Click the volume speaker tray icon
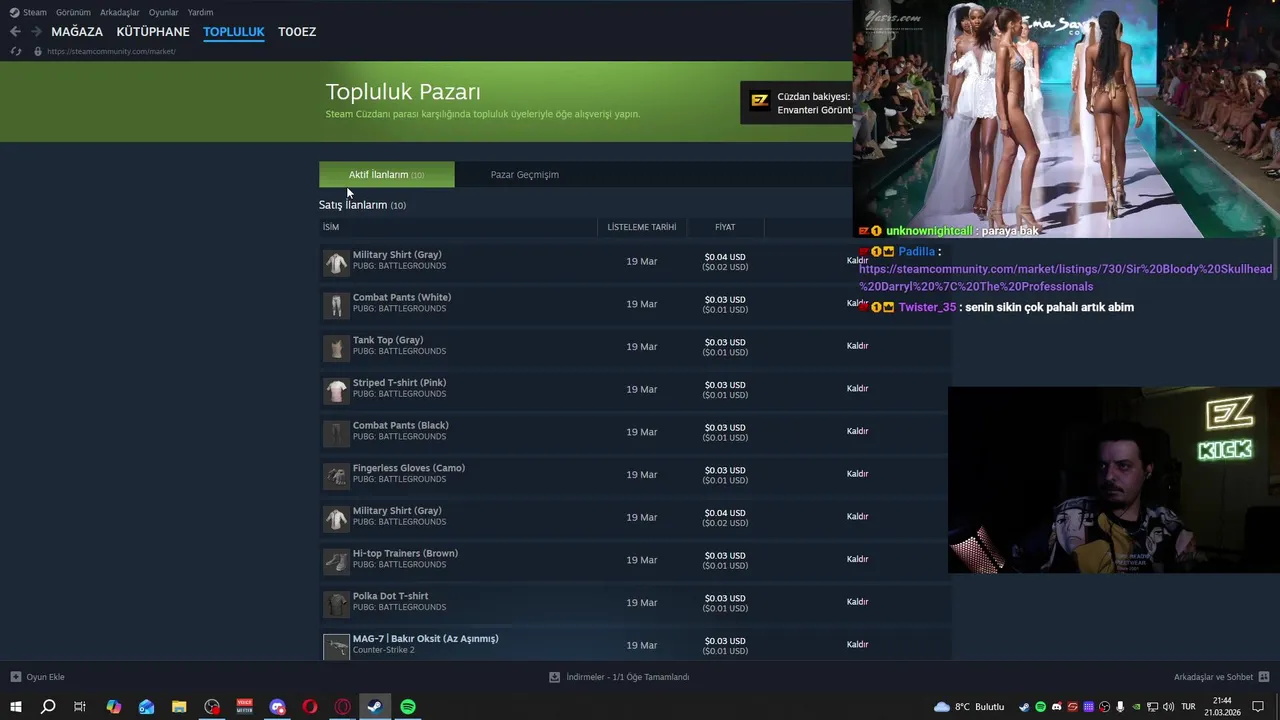1280x720 pixels. [x=1169, y=707]
